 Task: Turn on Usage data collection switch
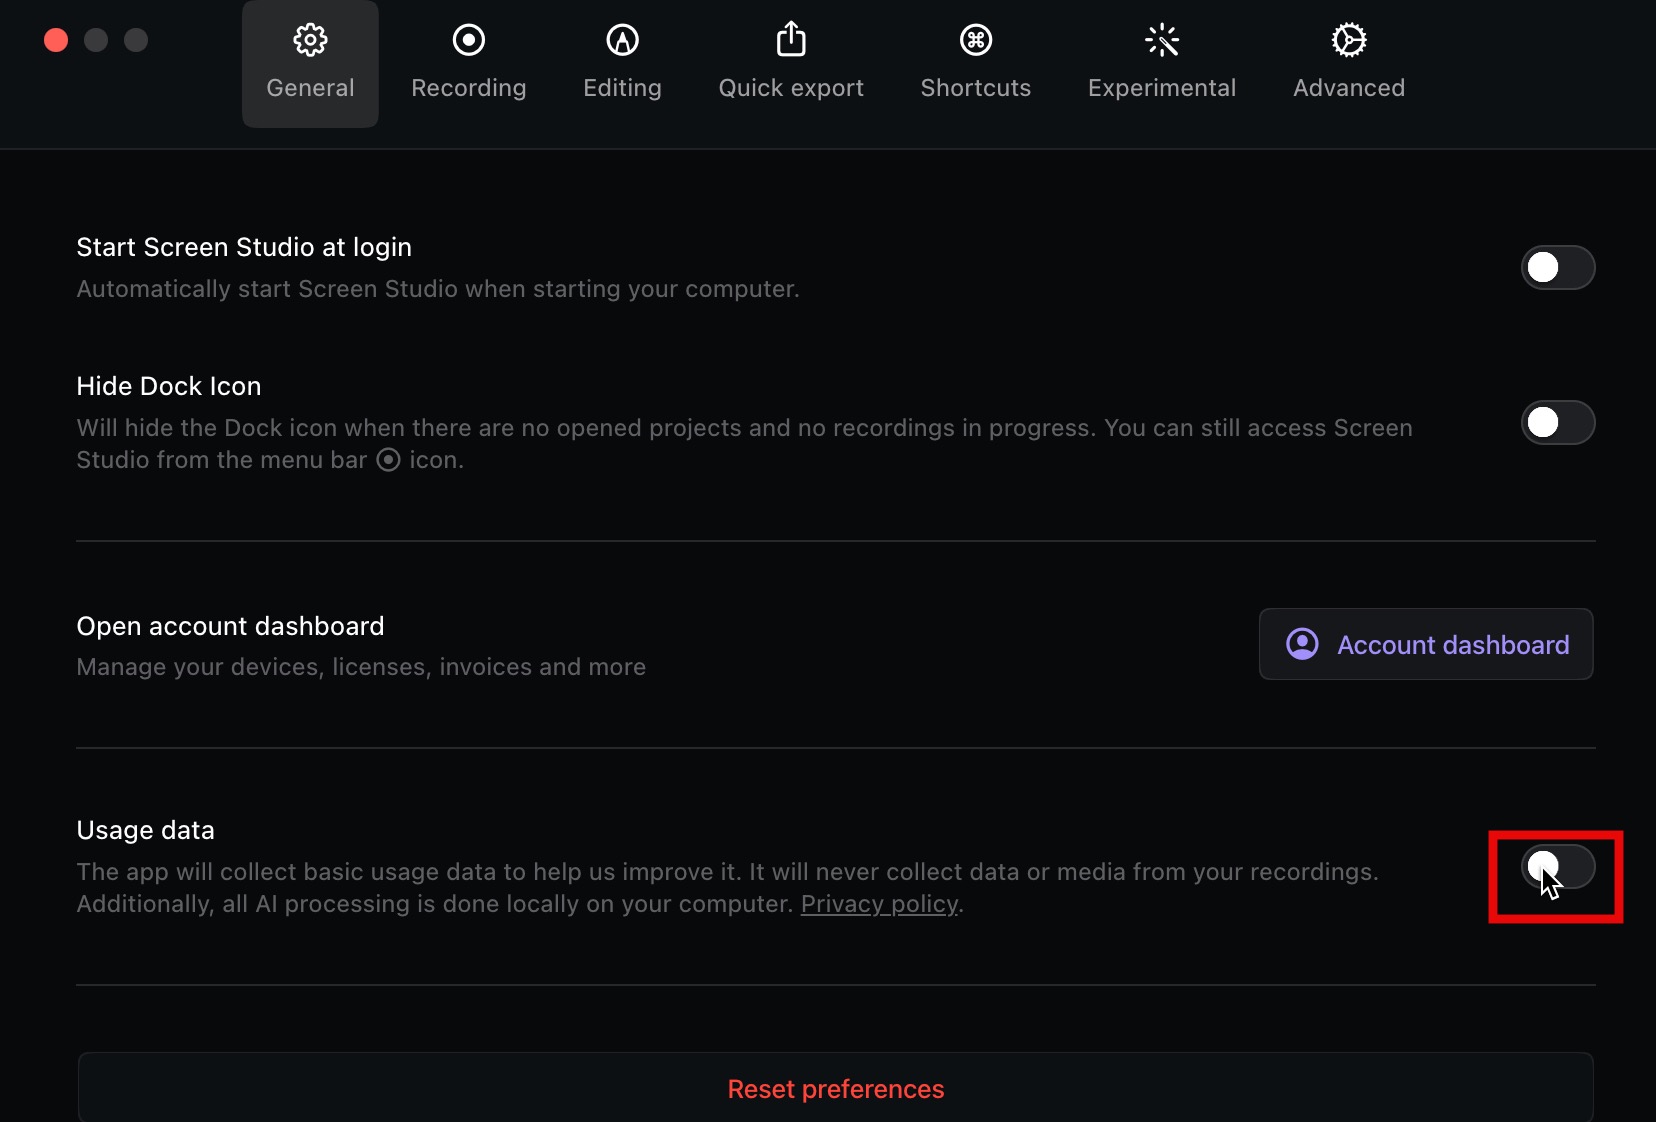point(1557,867)
